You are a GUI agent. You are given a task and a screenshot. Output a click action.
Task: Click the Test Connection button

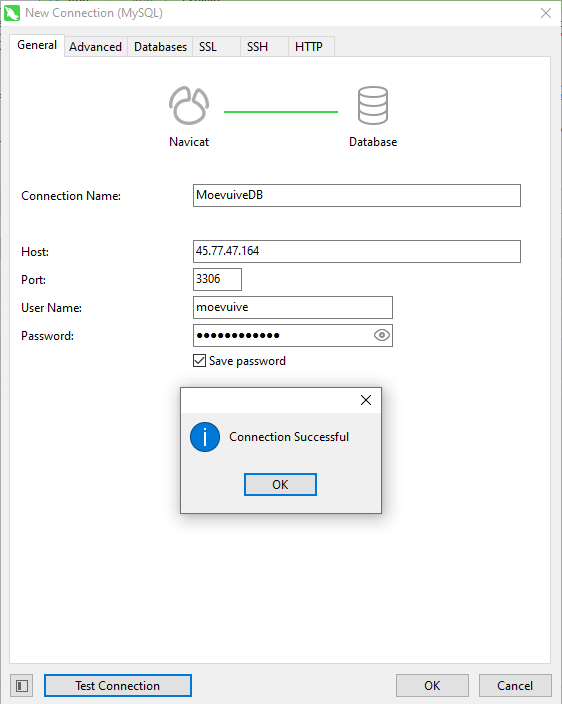pyautogui.click(x=118, y=686)
